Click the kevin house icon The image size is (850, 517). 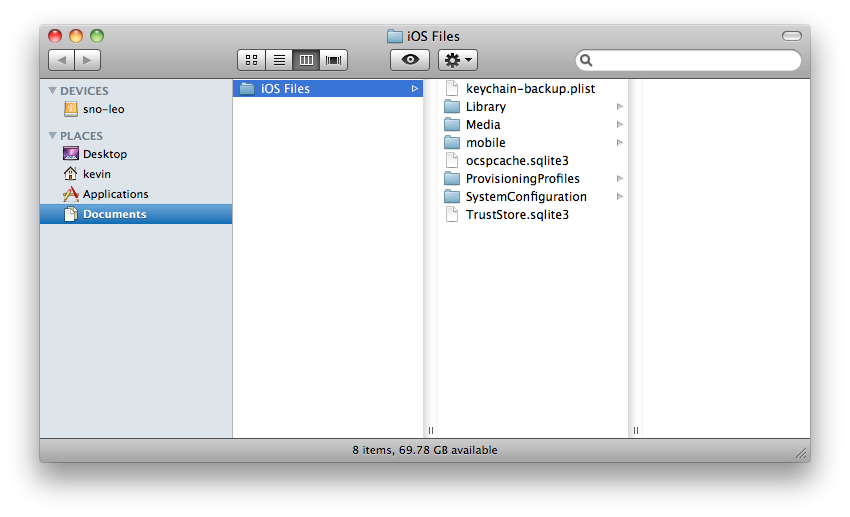pyautogui.click(x=70, y=173)
